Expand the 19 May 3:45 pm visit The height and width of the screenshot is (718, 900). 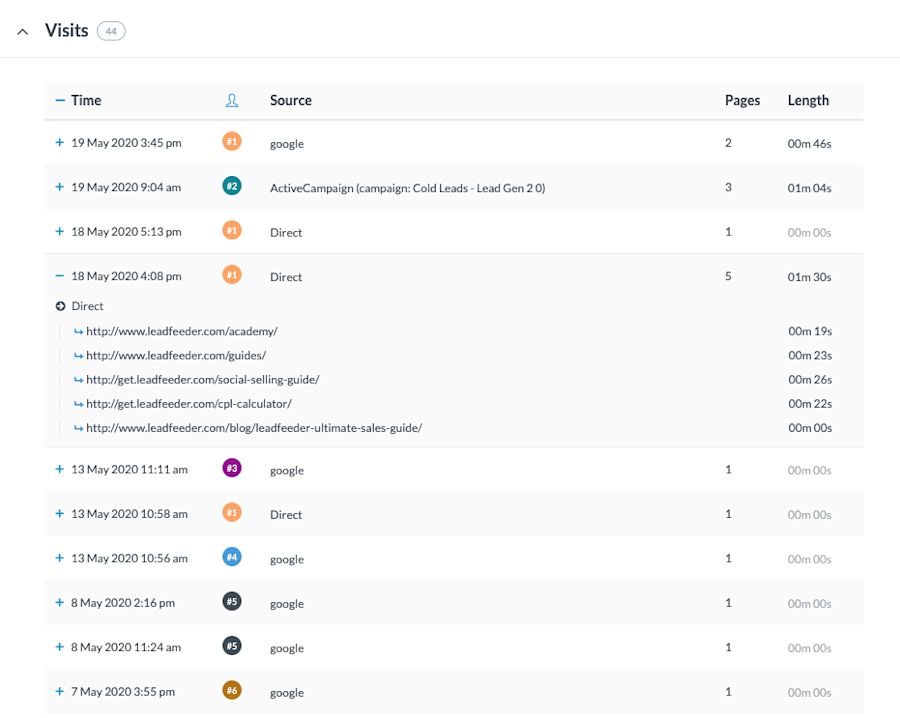click(x=59, y=142)
